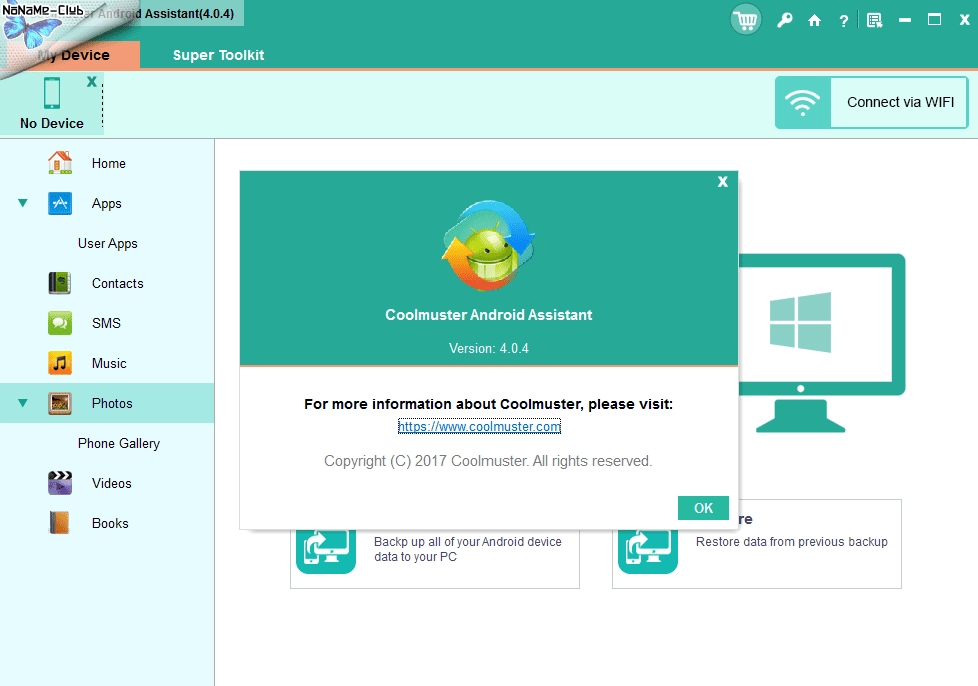Select Videos in the sidebar
Viewport: 978px width, 686px height.
tap(112, 483)
